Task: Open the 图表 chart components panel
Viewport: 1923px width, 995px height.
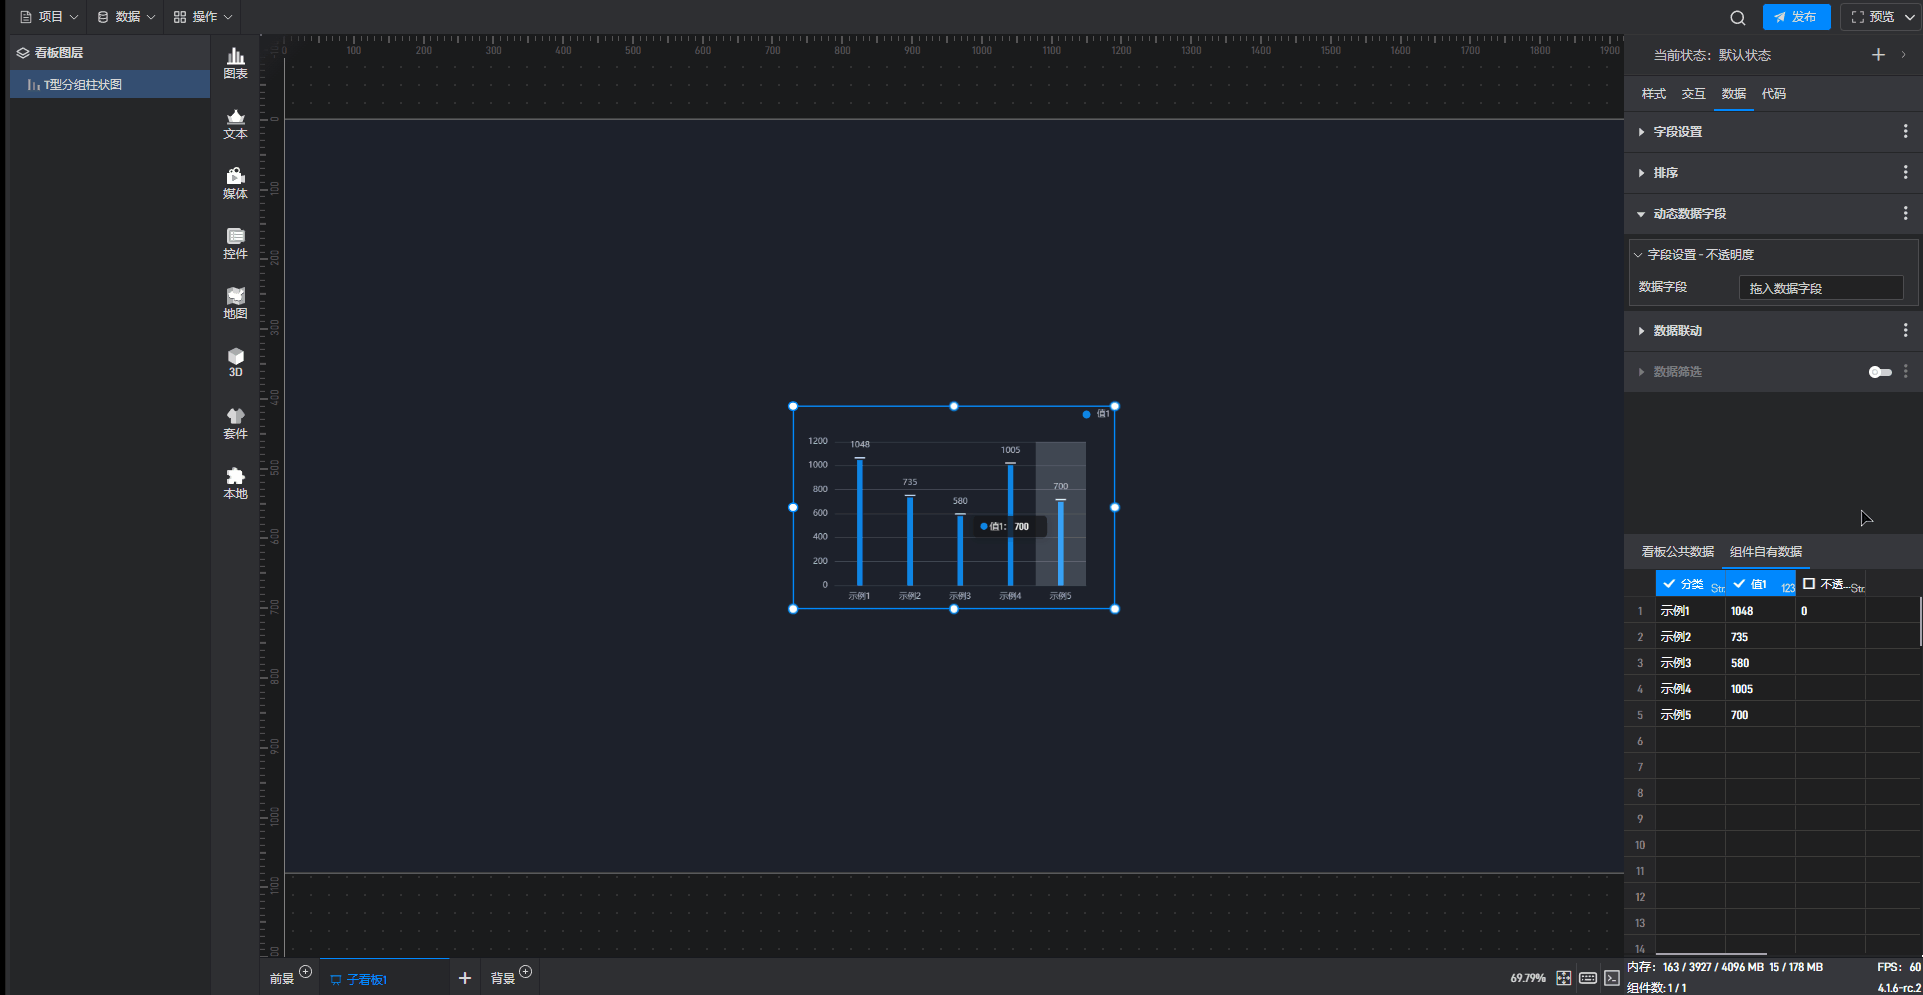Action: coord(235,63)
